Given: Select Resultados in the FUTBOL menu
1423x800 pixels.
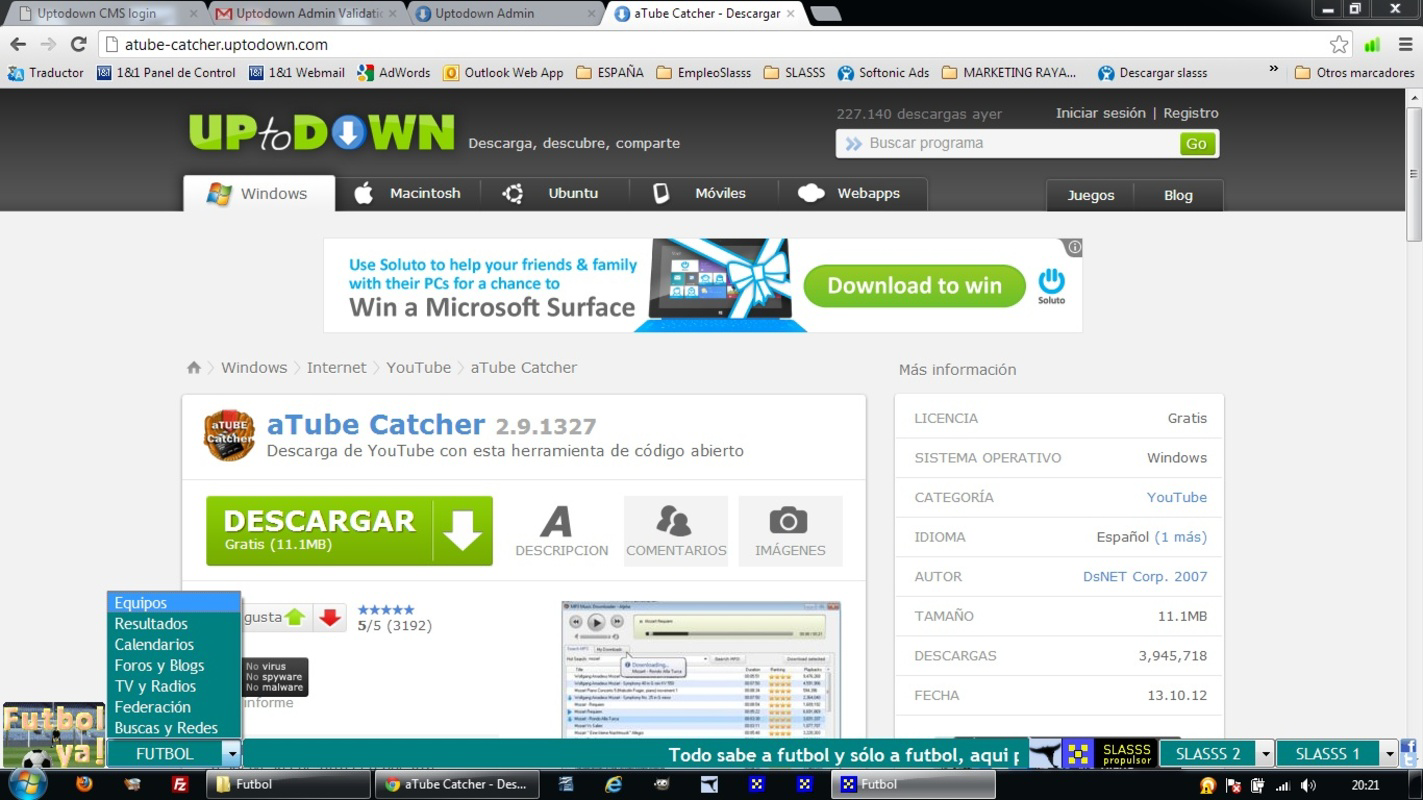Looking at the screenshot, I should (x=174, y=624).
